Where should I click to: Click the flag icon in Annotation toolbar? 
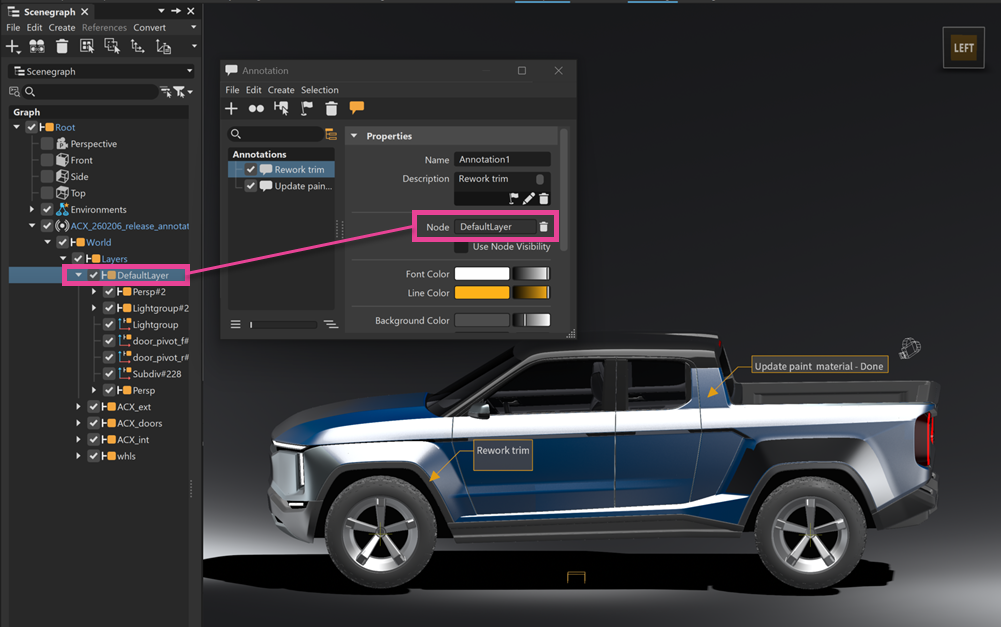[x=306, y=109]
